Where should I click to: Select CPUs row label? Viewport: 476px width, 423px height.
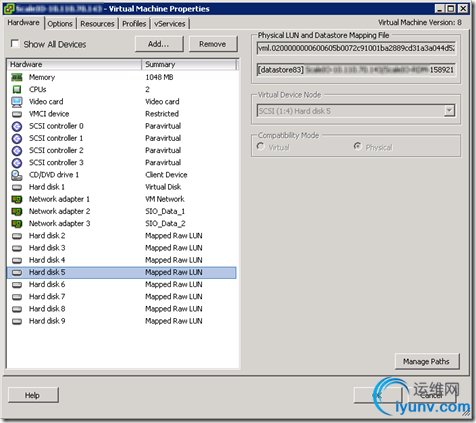38,90
